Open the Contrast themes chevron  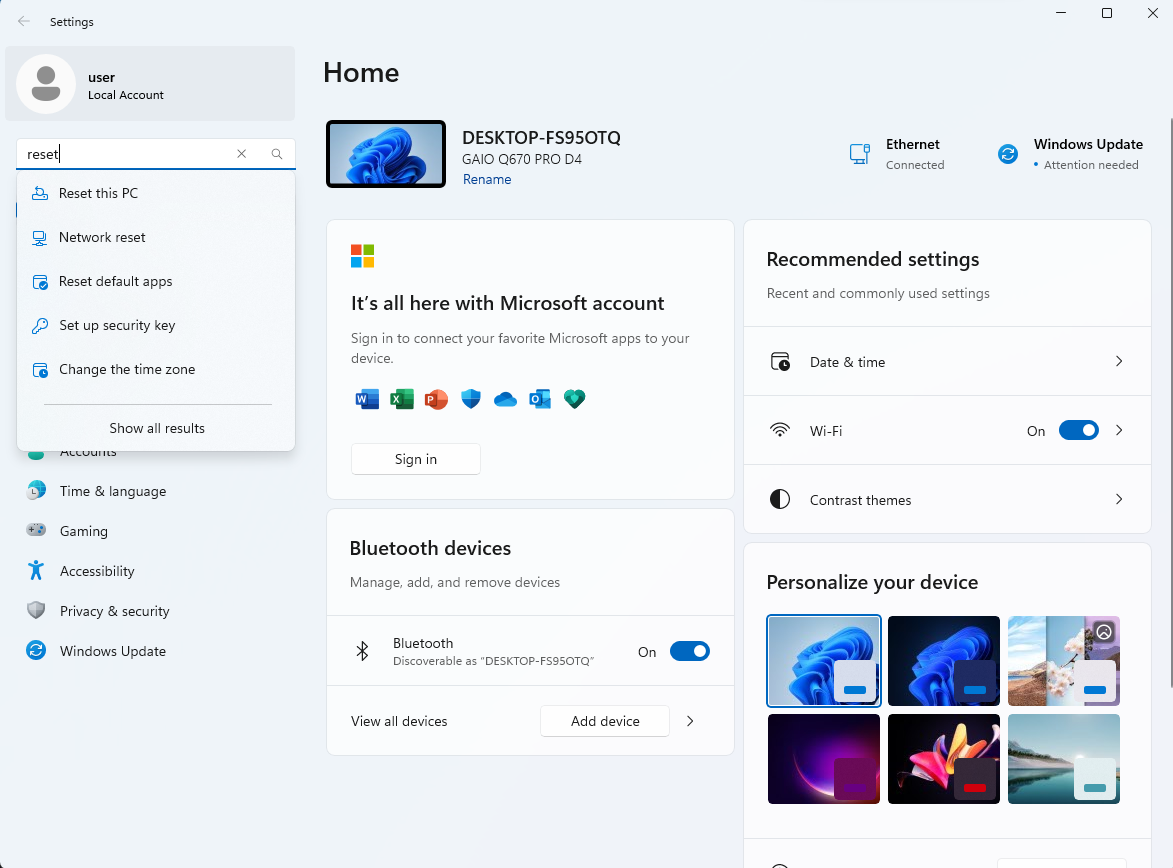[x=1119, y=500]
